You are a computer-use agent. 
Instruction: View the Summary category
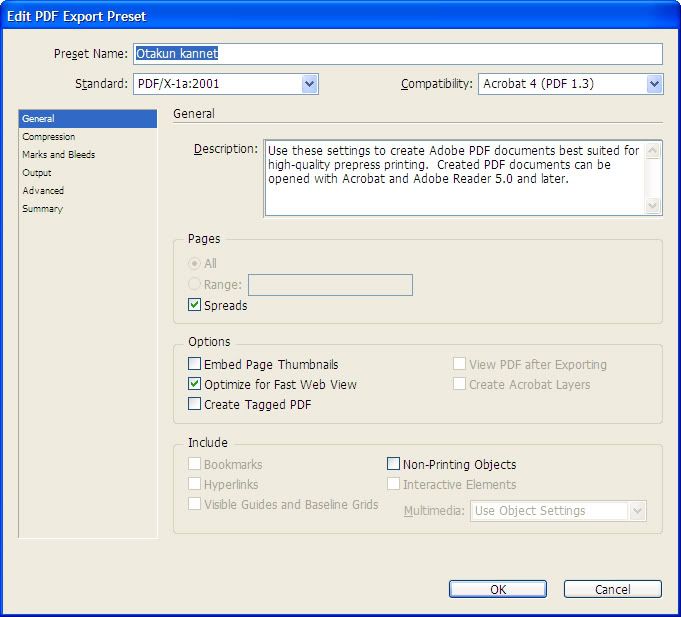(x=87, y=209)
